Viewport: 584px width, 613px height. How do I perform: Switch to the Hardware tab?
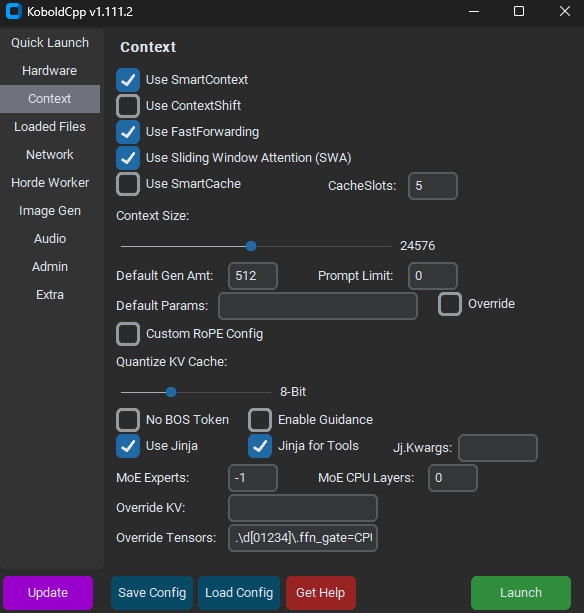pyautogui.click(x=50, y=71)
